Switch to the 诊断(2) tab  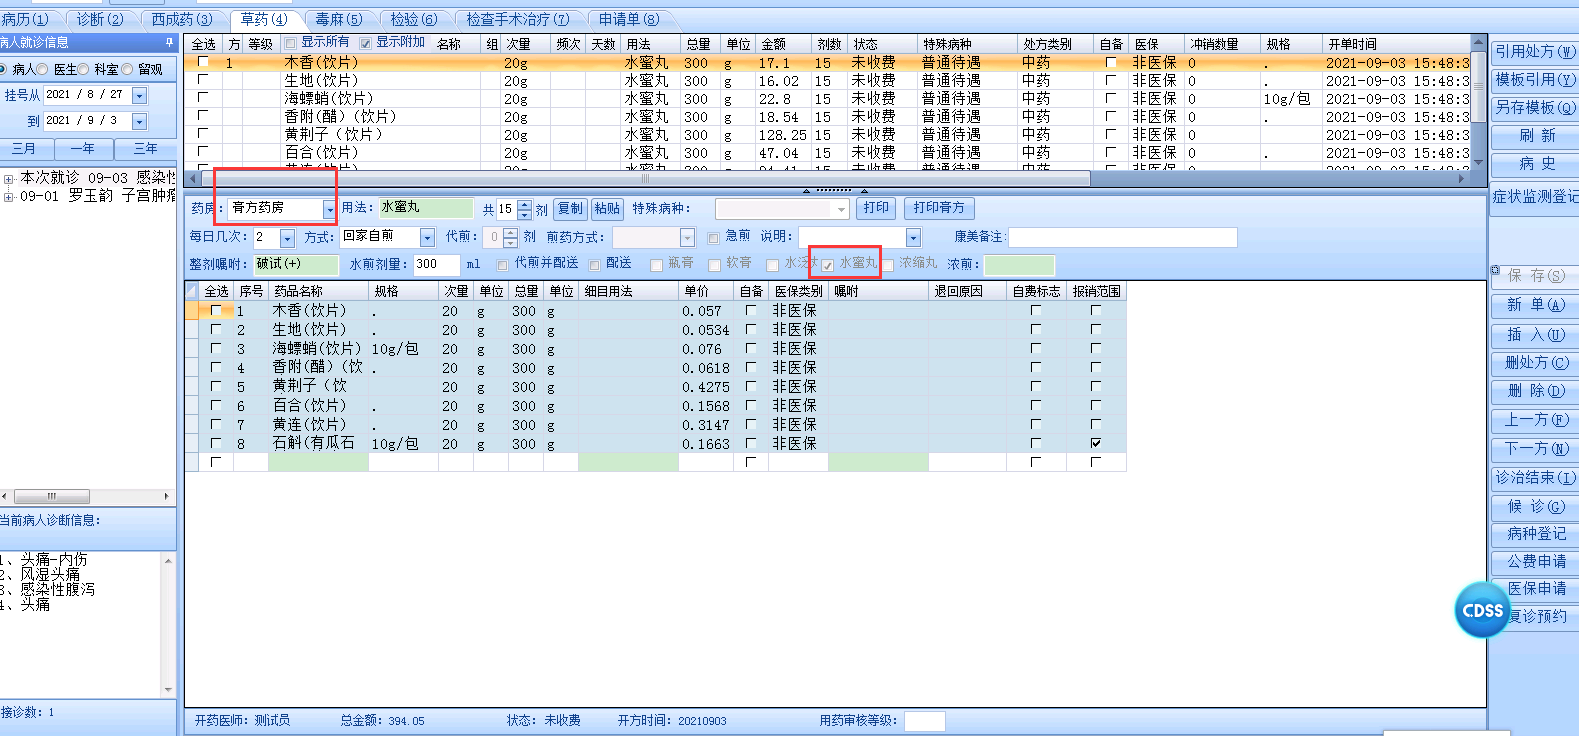(100, 19)
